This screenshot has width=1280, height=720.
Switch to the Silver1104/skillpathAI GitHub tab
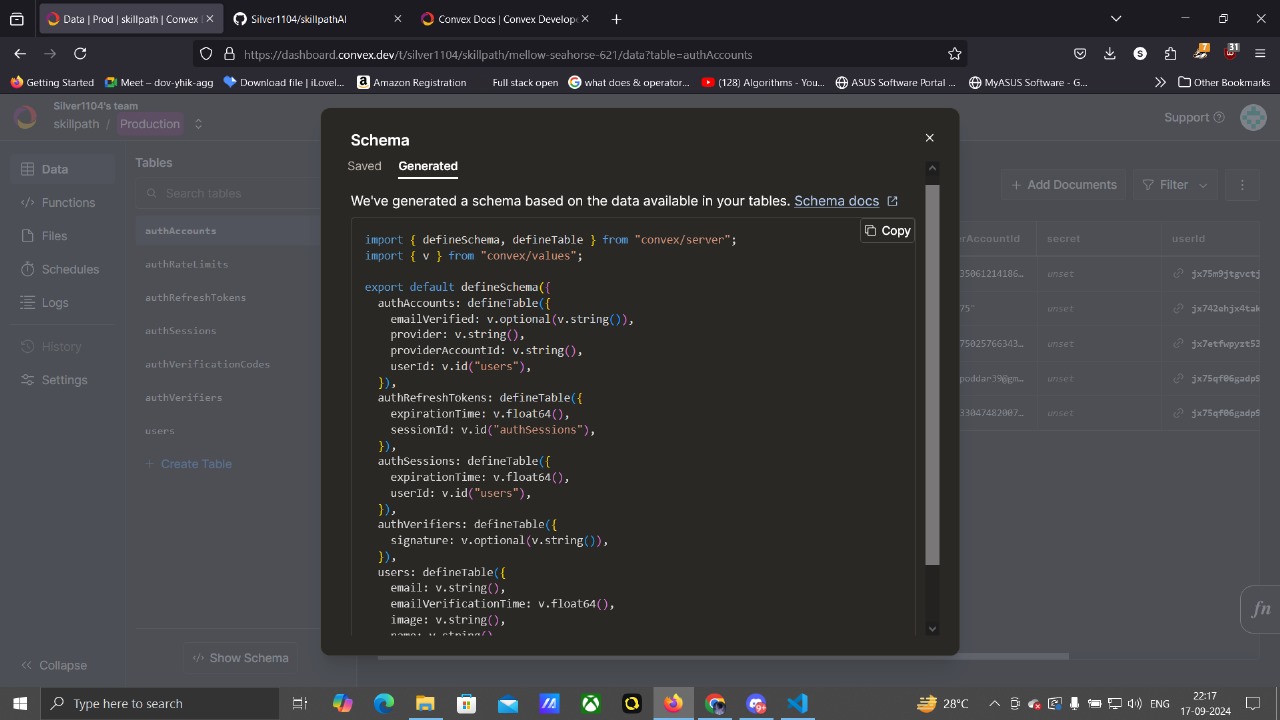pyautogui.click(x=316, y=19)
